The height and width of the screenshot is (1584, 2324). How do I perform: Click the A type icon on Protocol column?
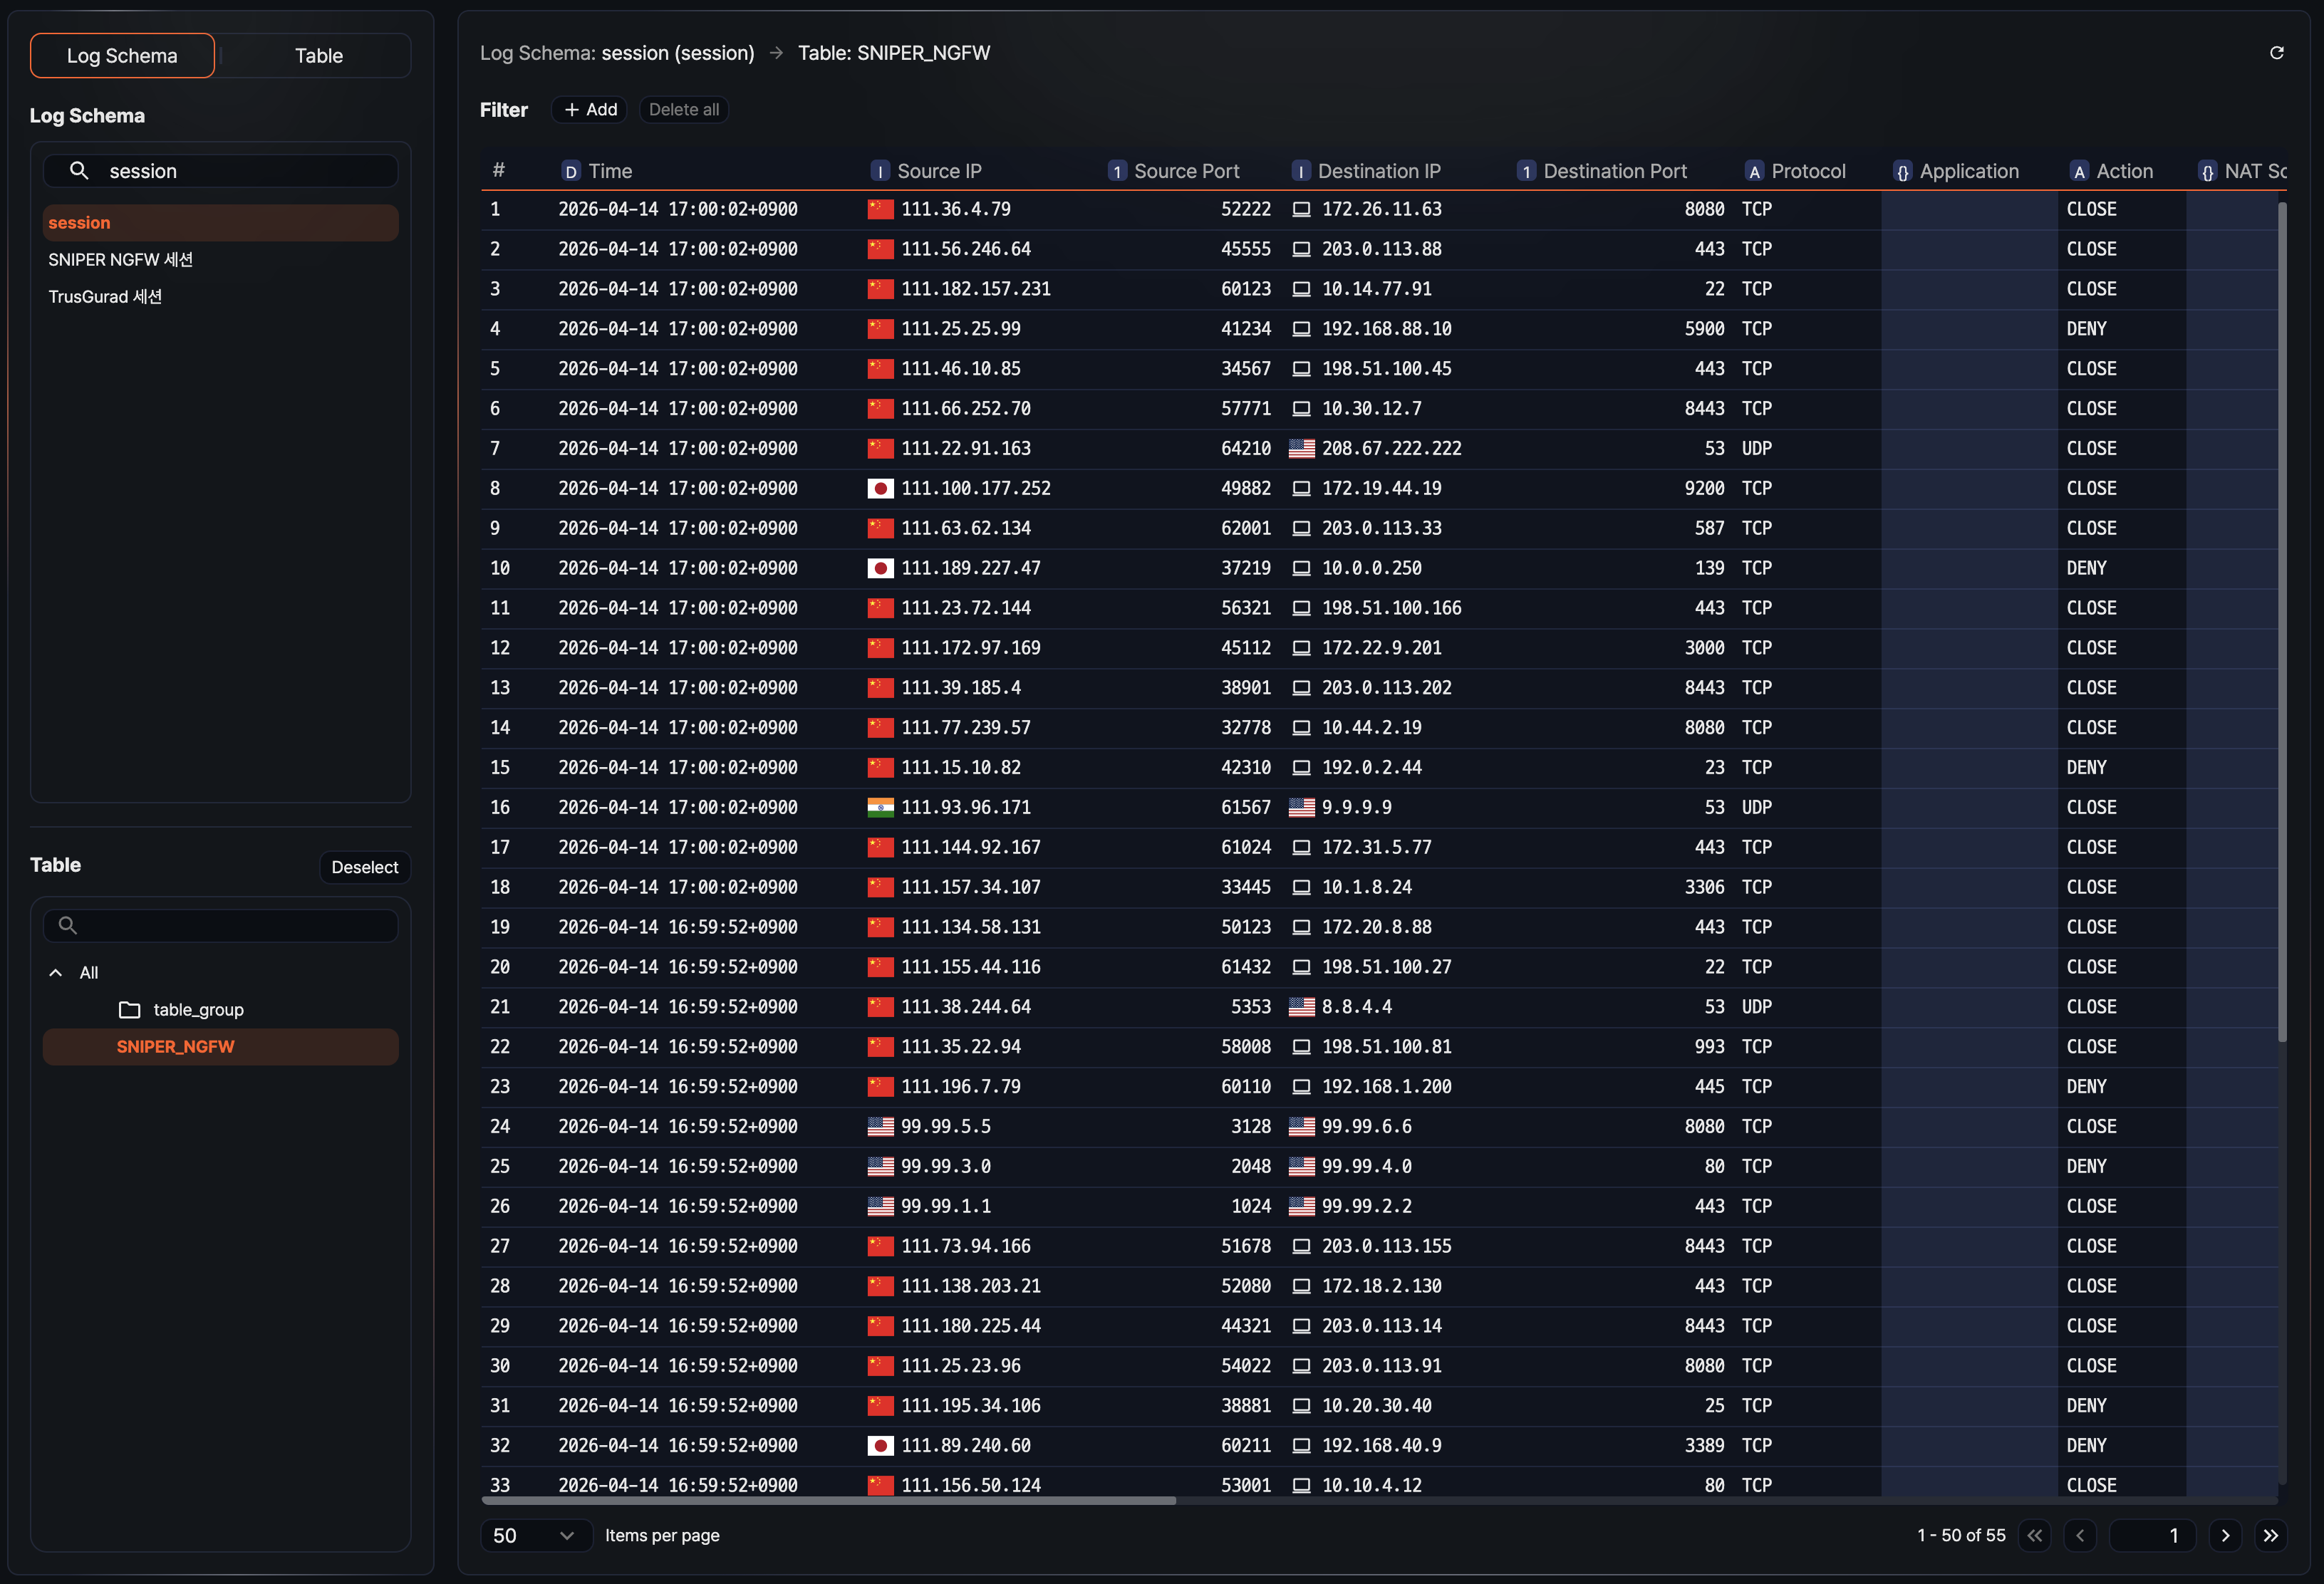pos(1755,171)
